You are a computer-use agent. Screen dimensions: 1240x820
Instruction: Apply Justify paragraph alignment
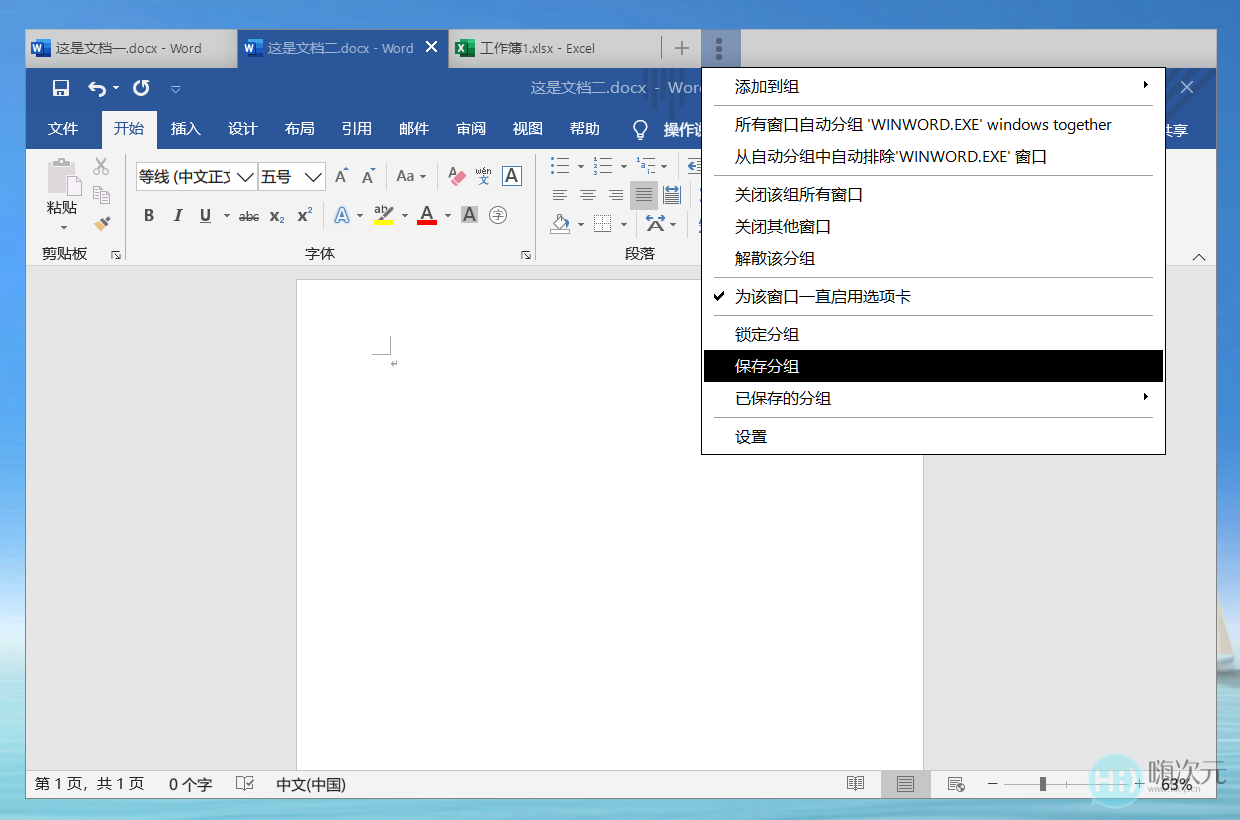(644, 195)
